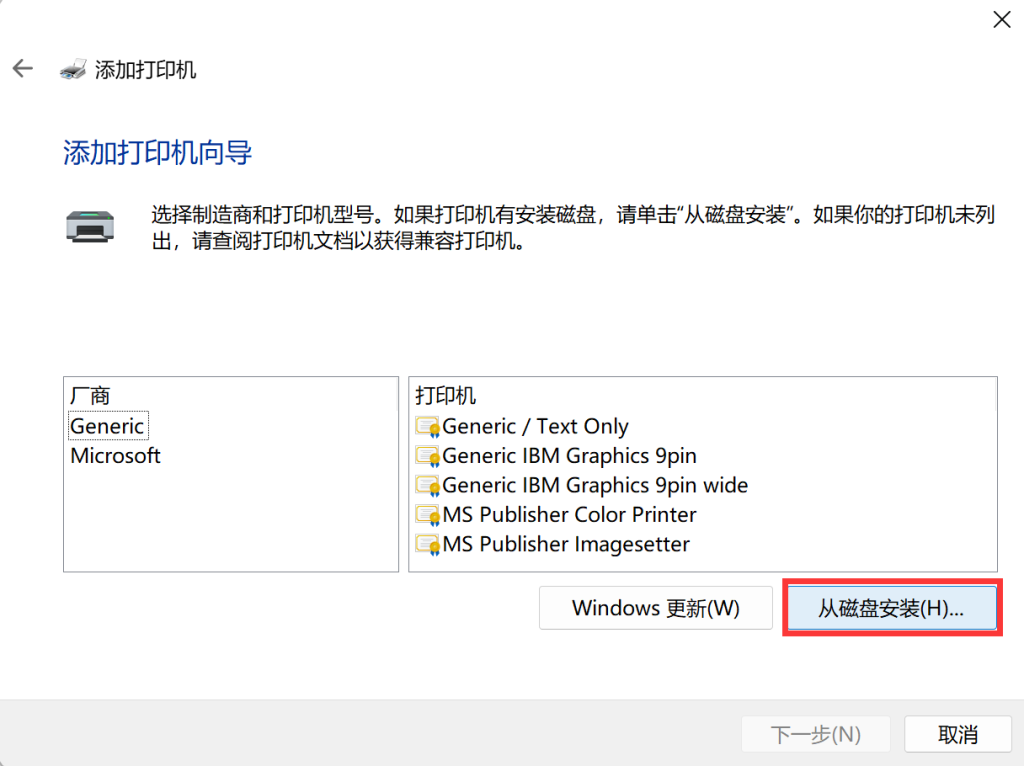Click the MS Publisher Imagesetter driver icon
The image size is (1024, 766).
pyautogui.click(x=428, y=545)
